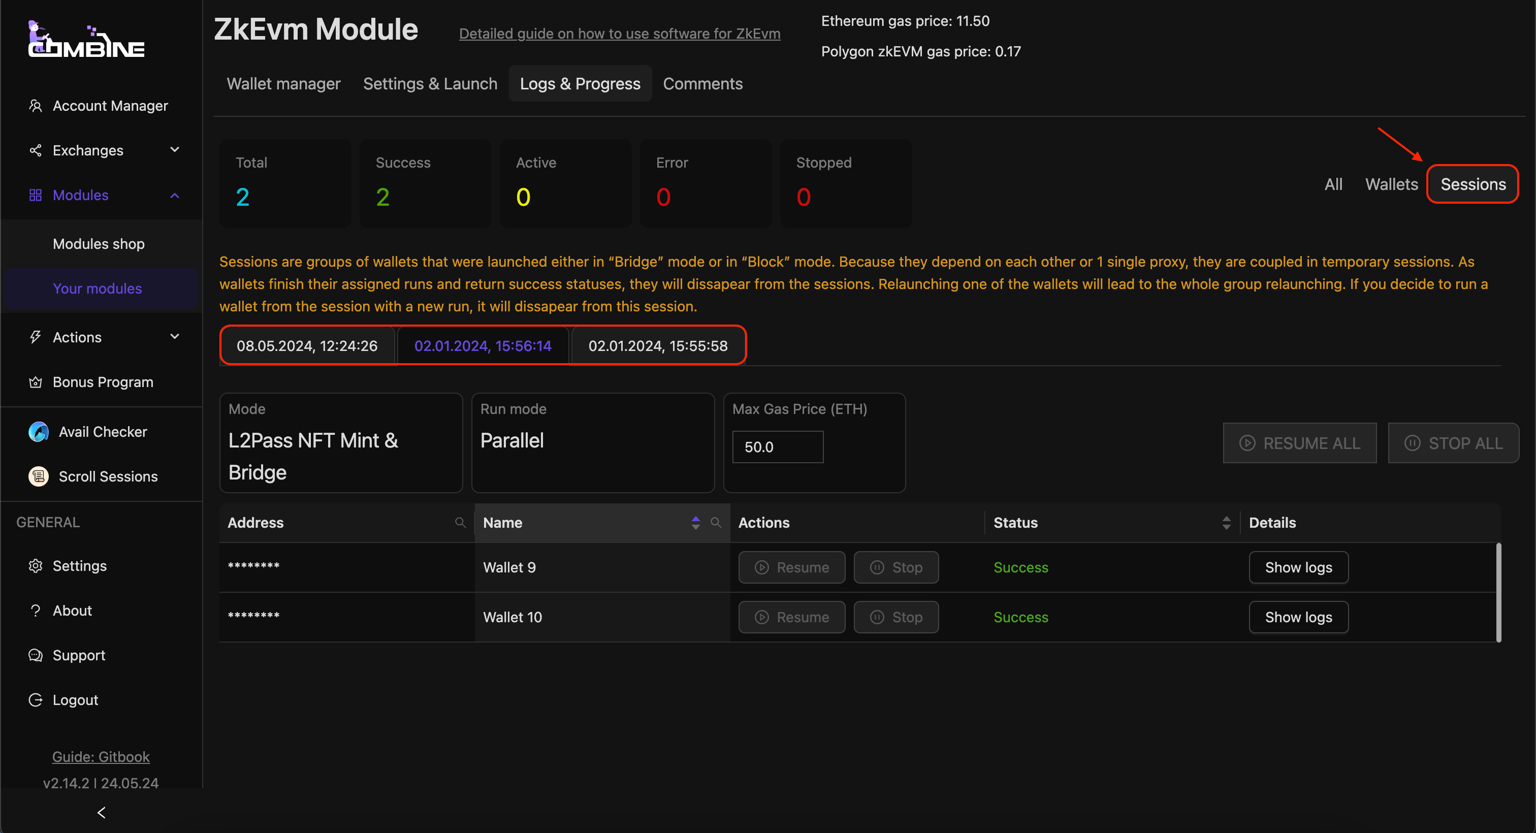The height and width of the screenshot is (833, 1536).
Task: Switch view filter to All
Action: point(1333,184)
